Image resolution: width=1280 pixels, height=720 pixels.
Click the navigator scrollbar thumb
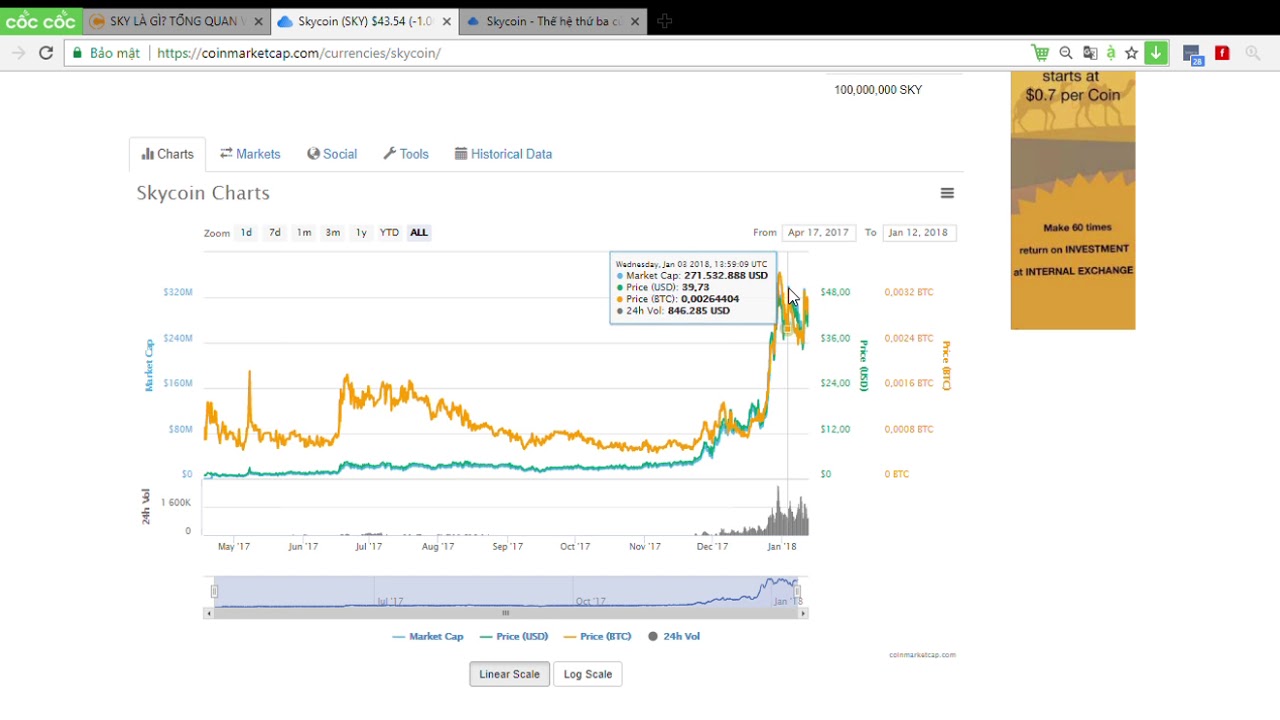505,613
